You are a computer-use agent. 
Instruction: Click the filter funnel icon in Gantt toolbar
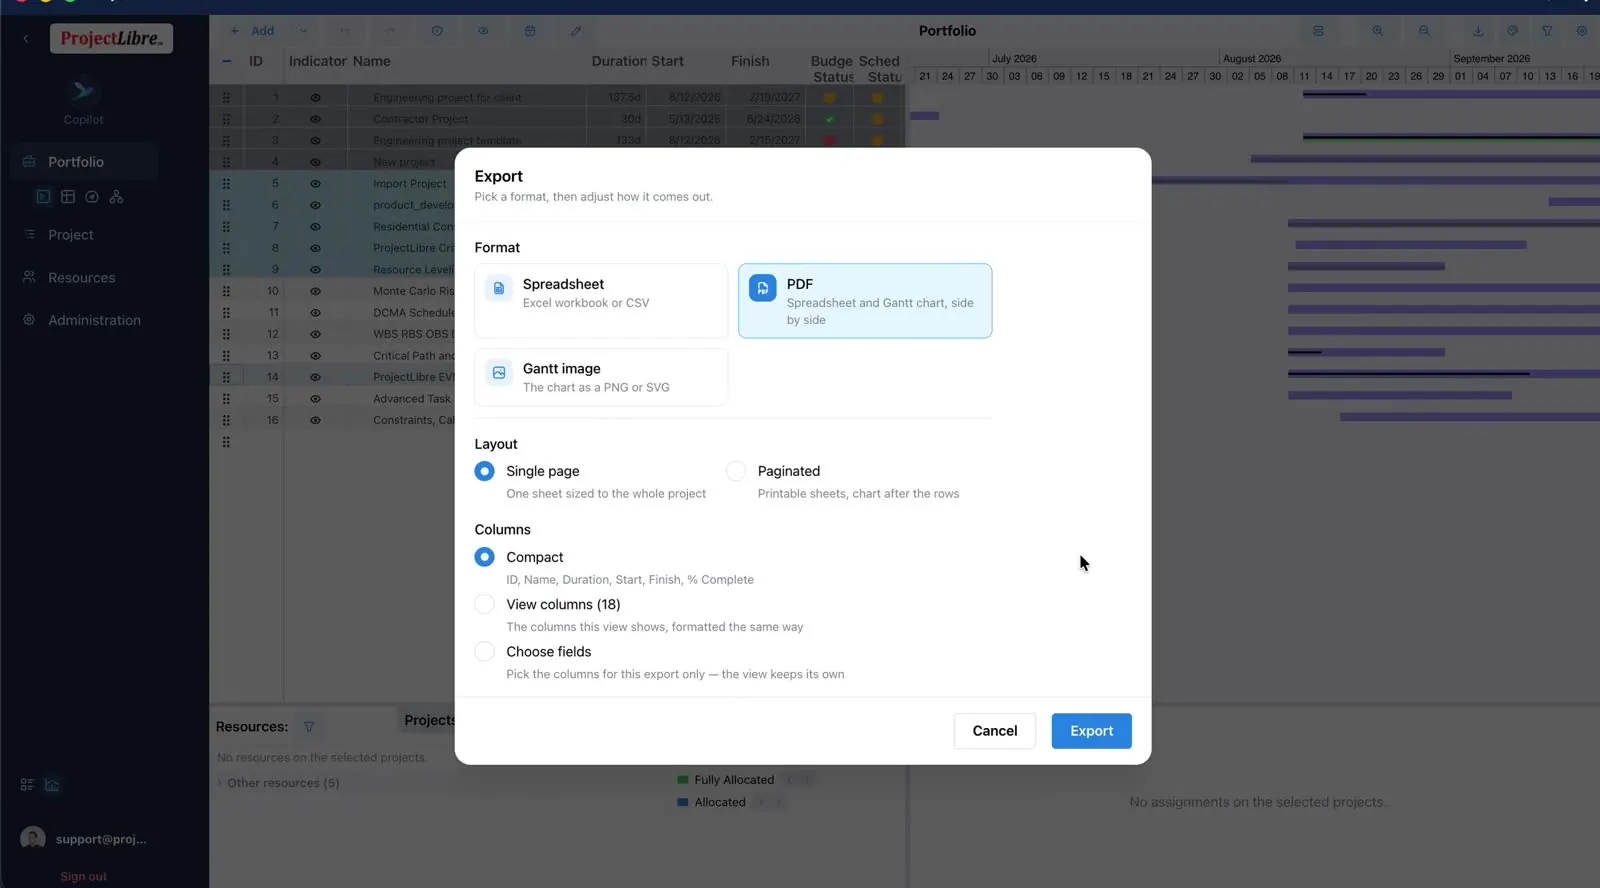1547,31
